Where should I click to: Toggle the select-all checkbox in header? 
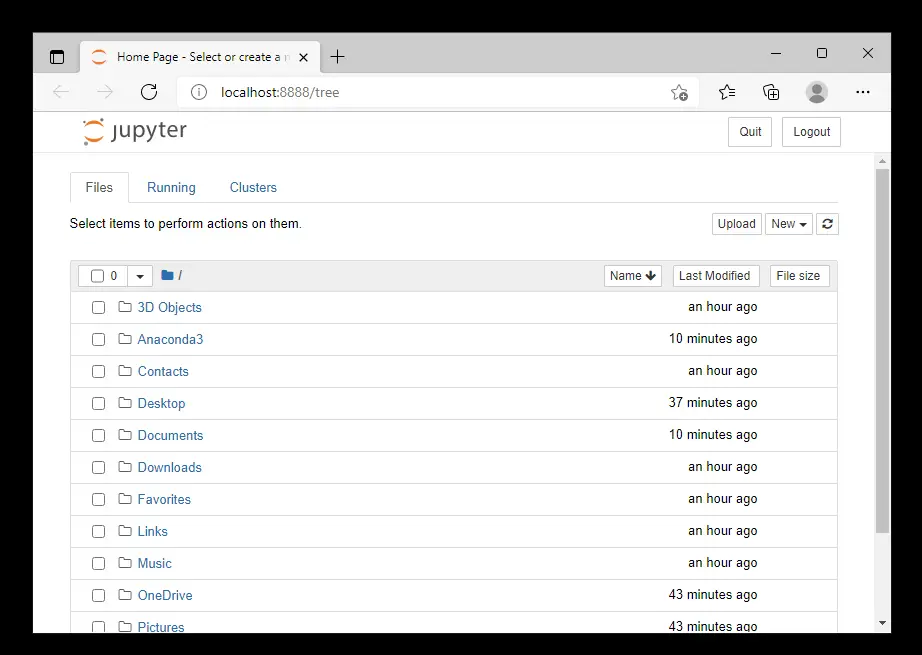click(97, 276)
